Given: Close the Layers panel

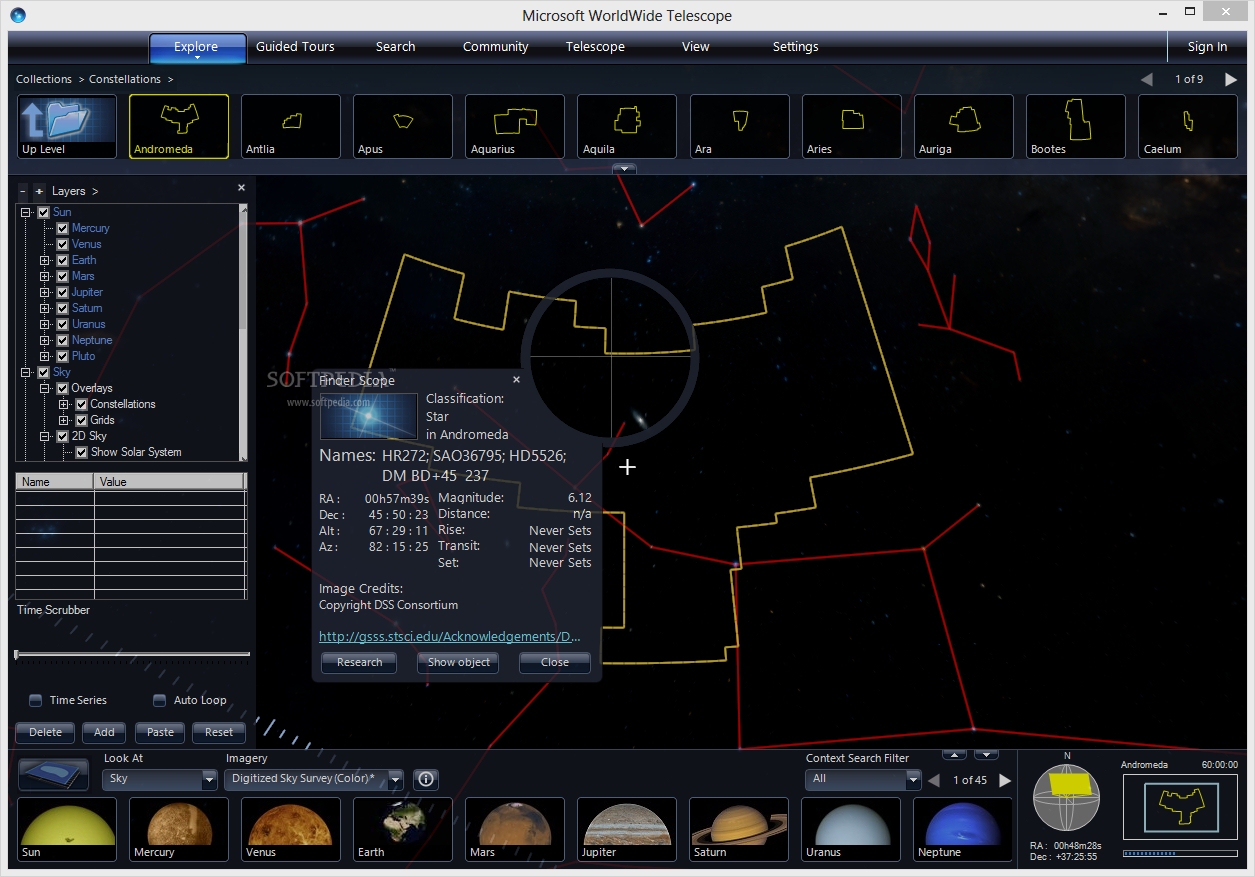Looking at the screenshot, I should click(241, 188).
